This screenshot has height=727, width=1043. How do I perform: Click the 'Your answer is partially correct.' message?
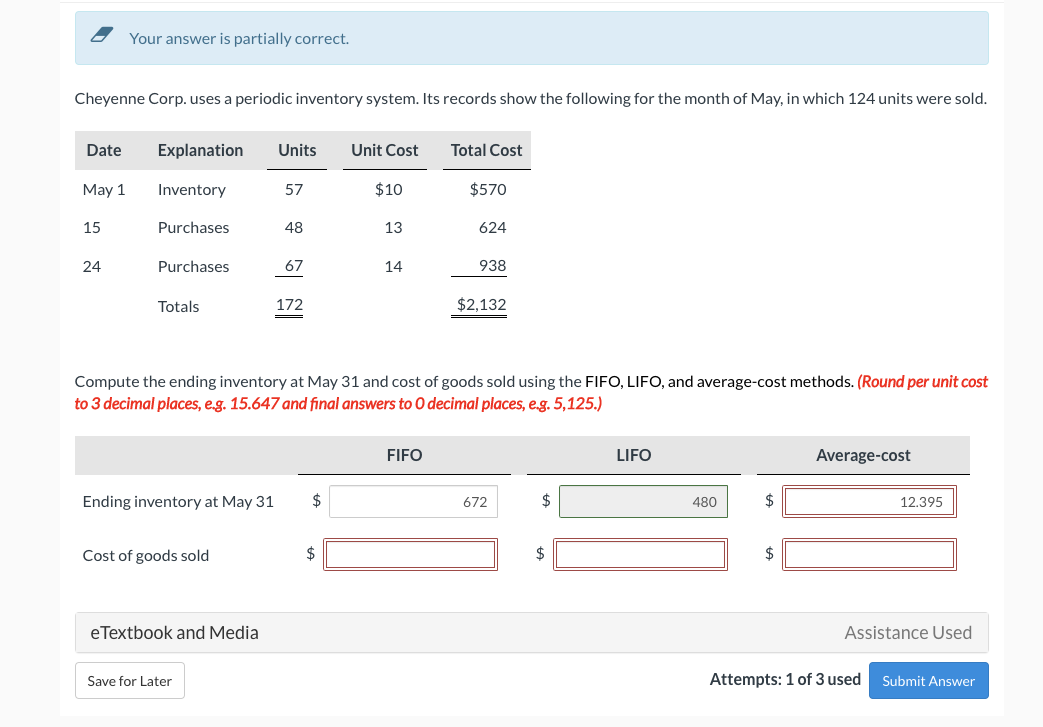click(x=239, y=39)
